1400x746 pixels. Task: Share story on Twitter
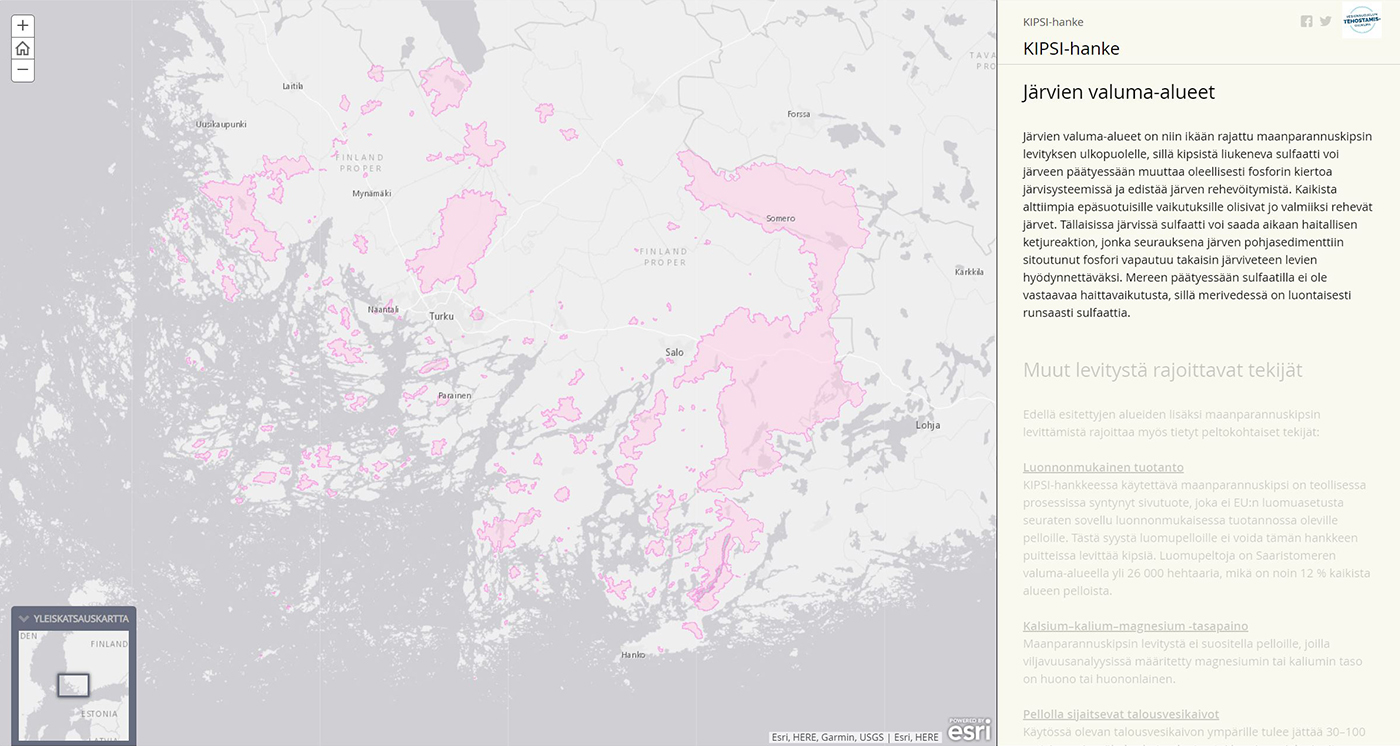[1325, 22]
